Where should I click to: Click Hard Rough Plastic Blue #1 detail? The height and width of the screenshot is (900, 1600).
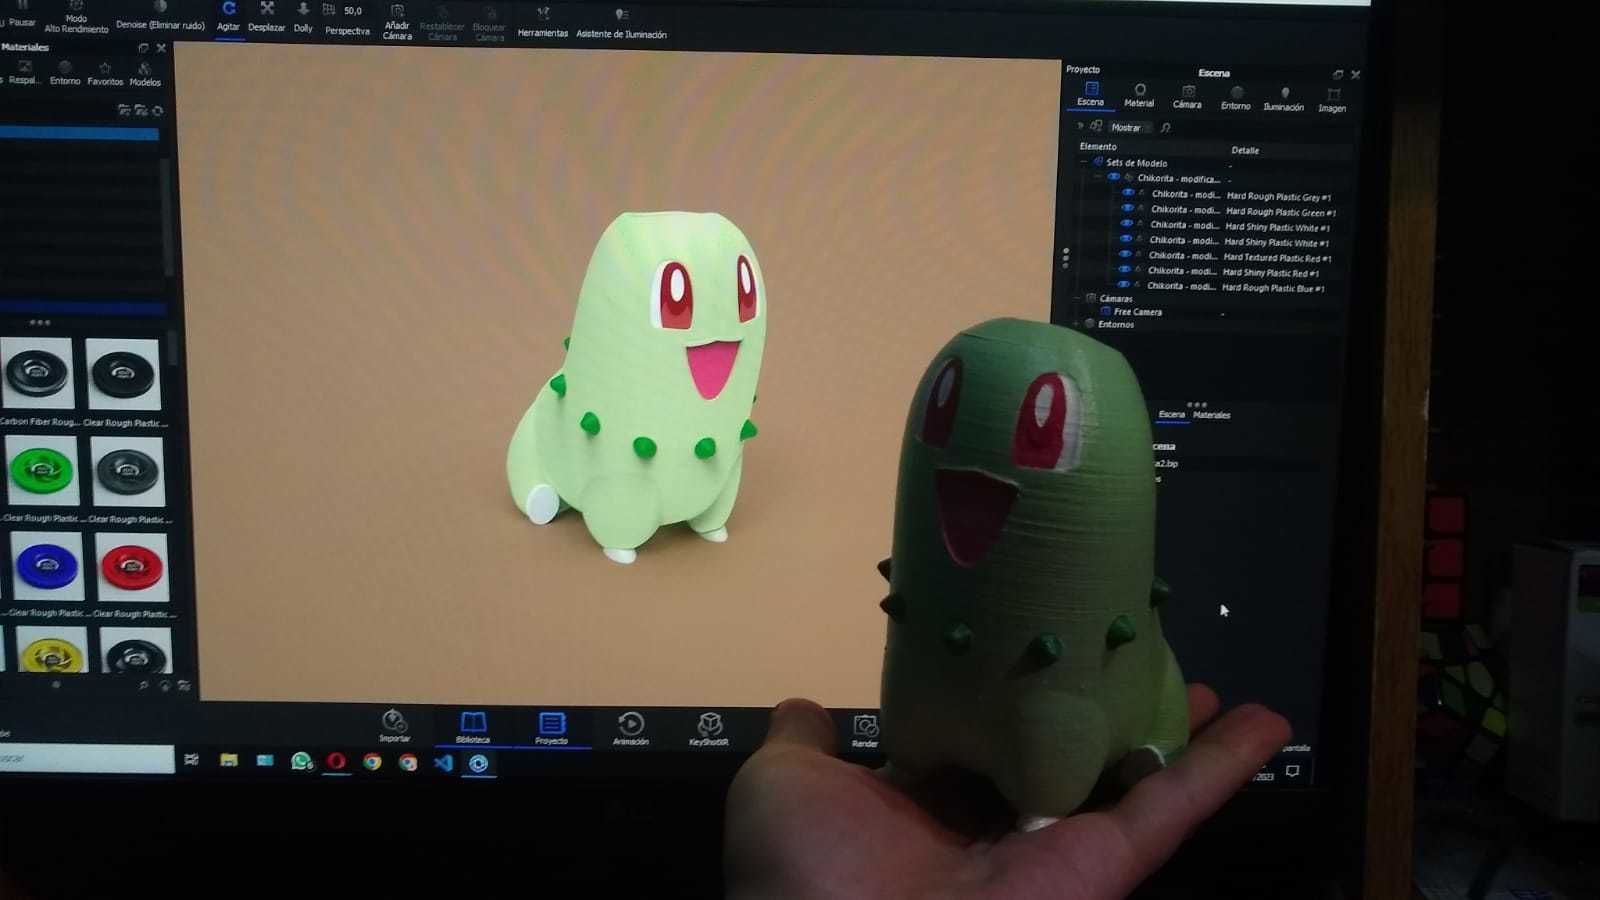point(1273,288)
